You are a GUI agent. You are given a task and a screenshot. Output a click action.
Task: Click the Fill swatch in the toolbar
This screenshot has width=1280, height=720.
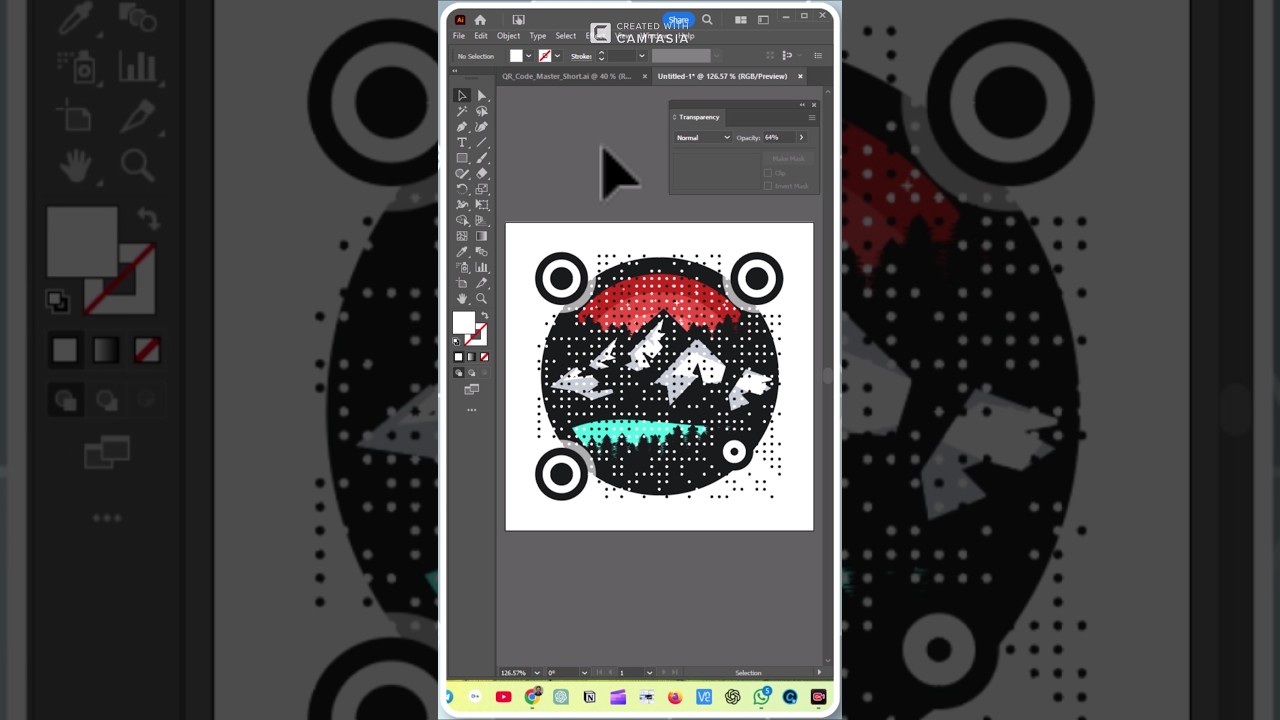tap(464, 323)
